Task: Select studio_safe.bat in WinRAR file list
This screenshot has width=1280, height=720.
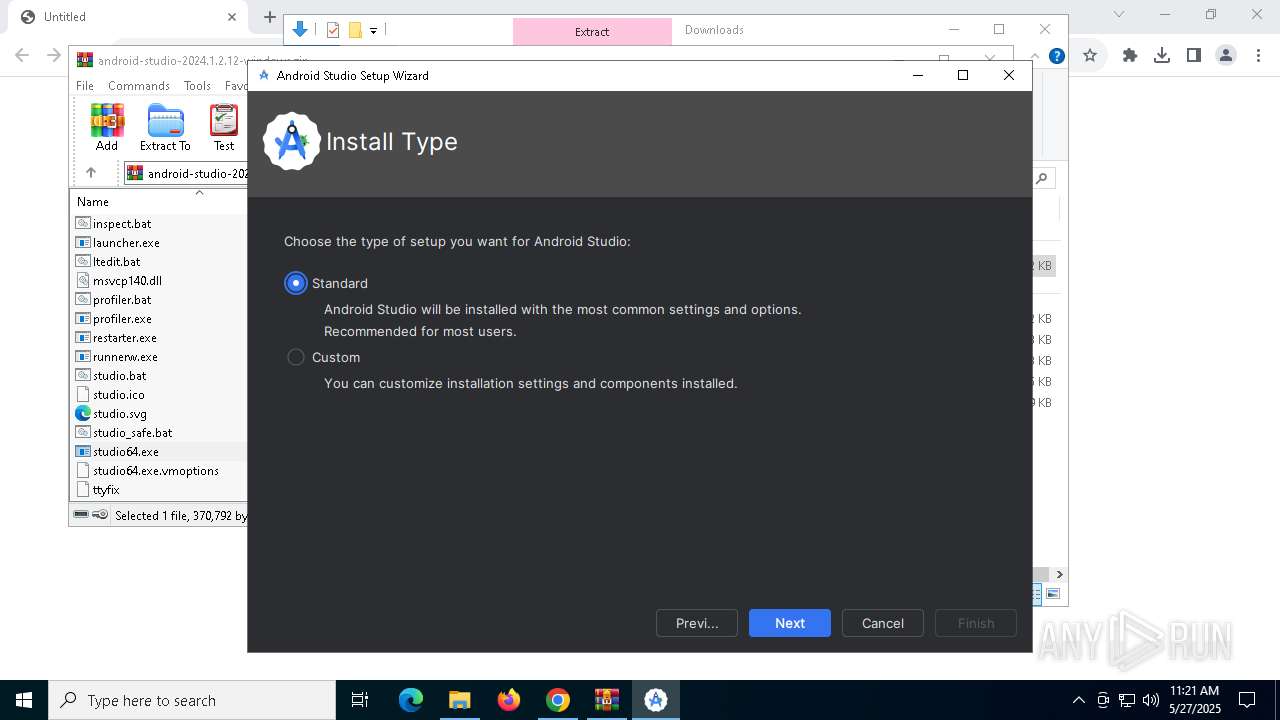Action: pos(132,433)
